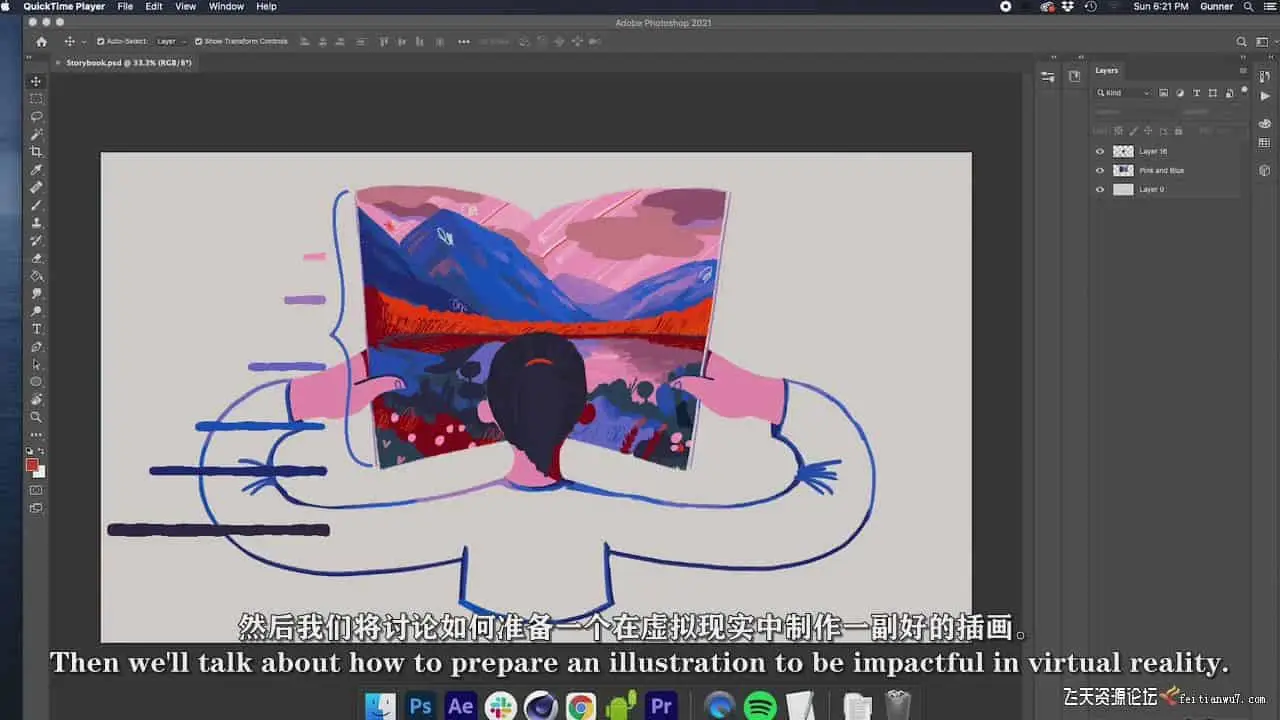
Task: Reset default foreground and background colors
Action: point(31,452)
